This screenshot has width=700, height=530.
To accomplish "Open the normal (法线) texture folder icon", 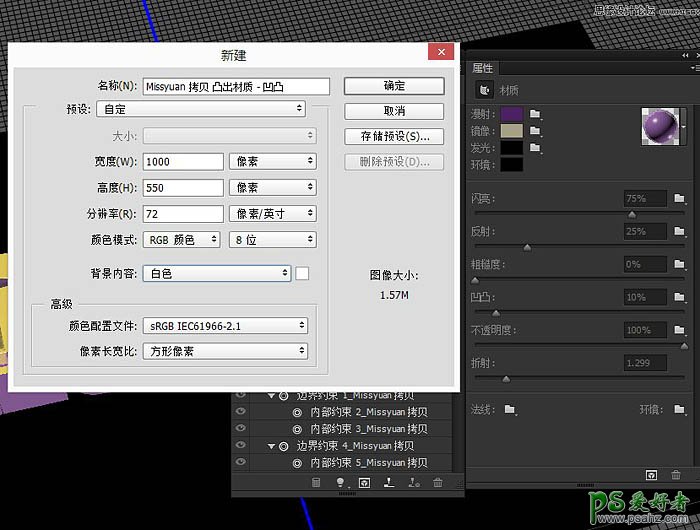I will [510, 409].
